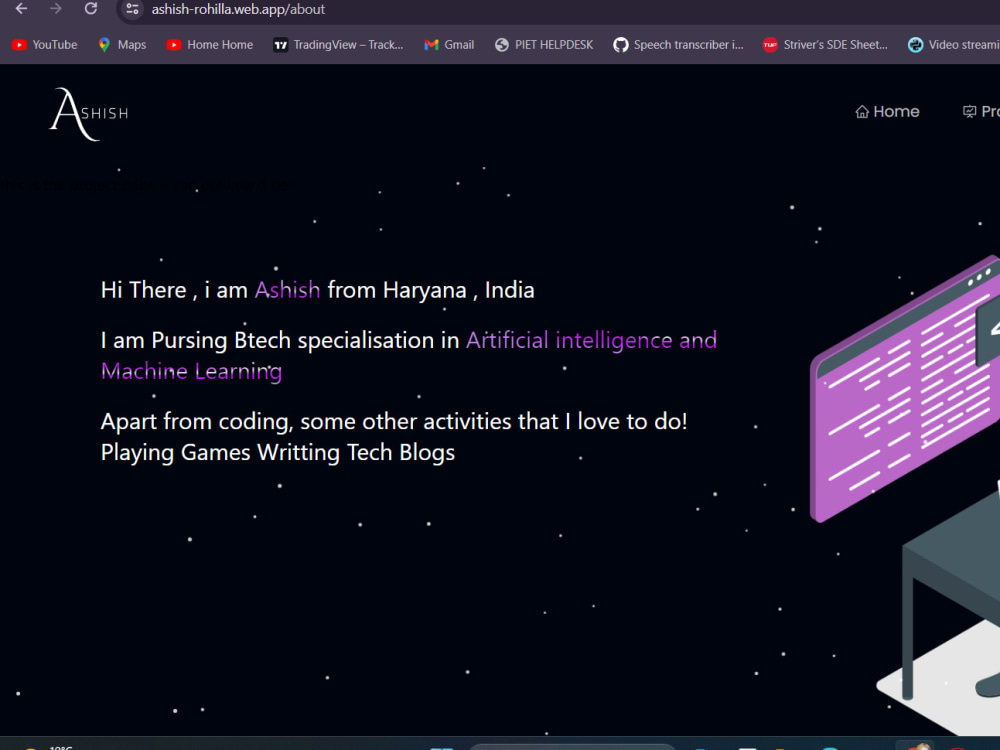Image resolution: width=1000 pixels, height=750 pixels.
Task: Click the text 'Artificial intelligence and'
Action: (591, 340)
